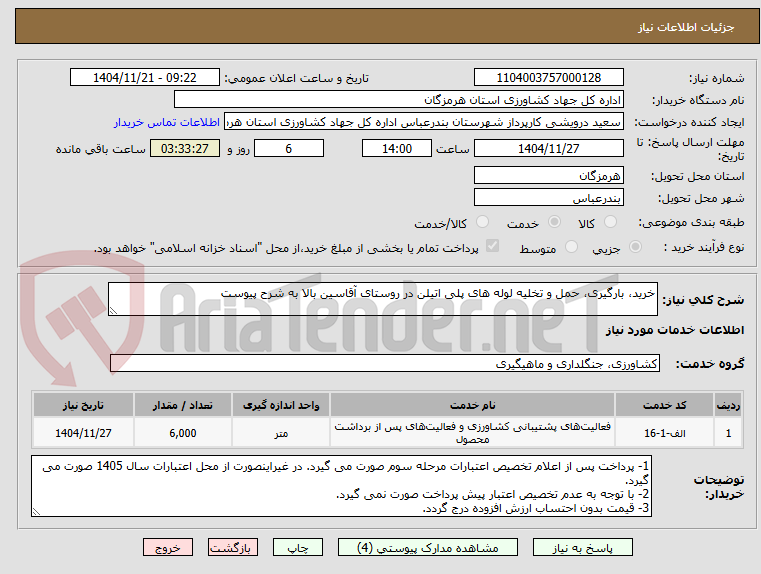Click the نام خدمت column header

[x=472, y=405]
